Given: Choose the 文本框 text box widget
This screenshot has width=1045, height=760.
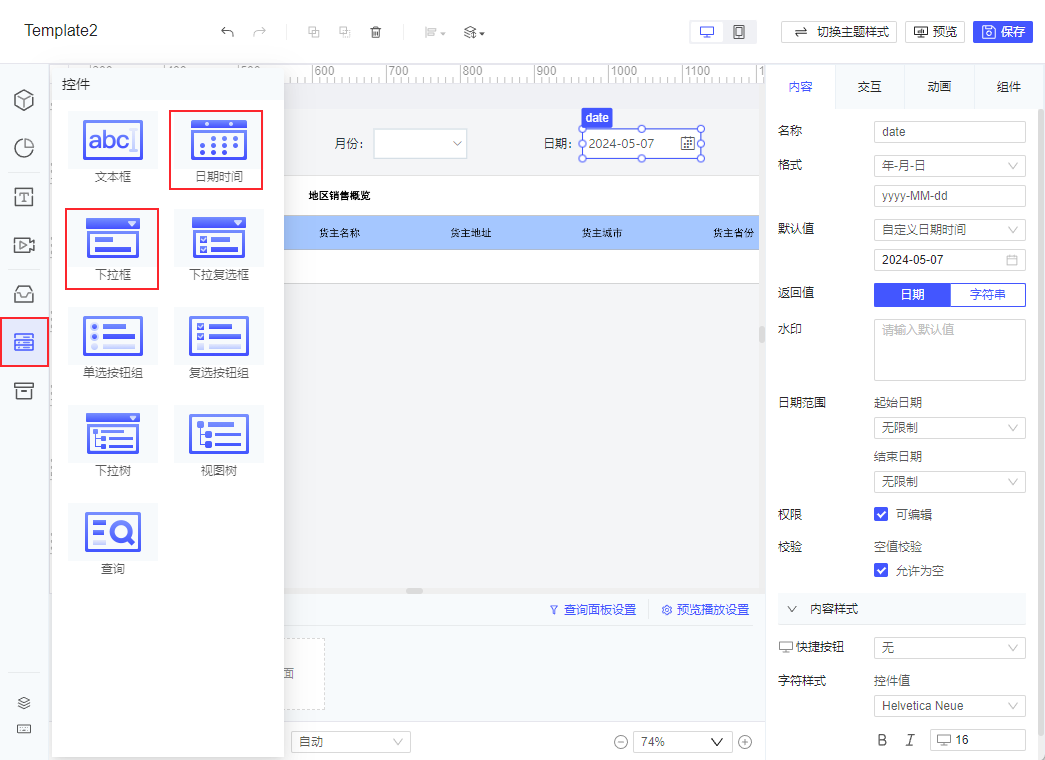Looking at the screenshot, I should click(x=113, y=148).
